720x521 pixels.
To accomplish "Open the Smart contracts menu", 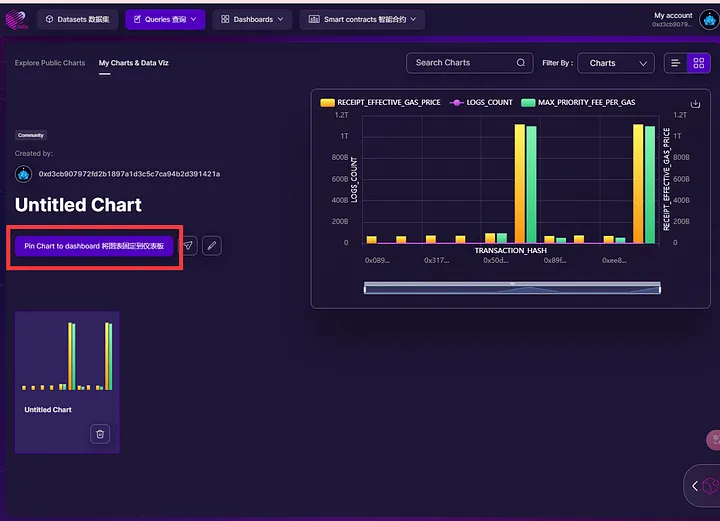I will (361, 19).
